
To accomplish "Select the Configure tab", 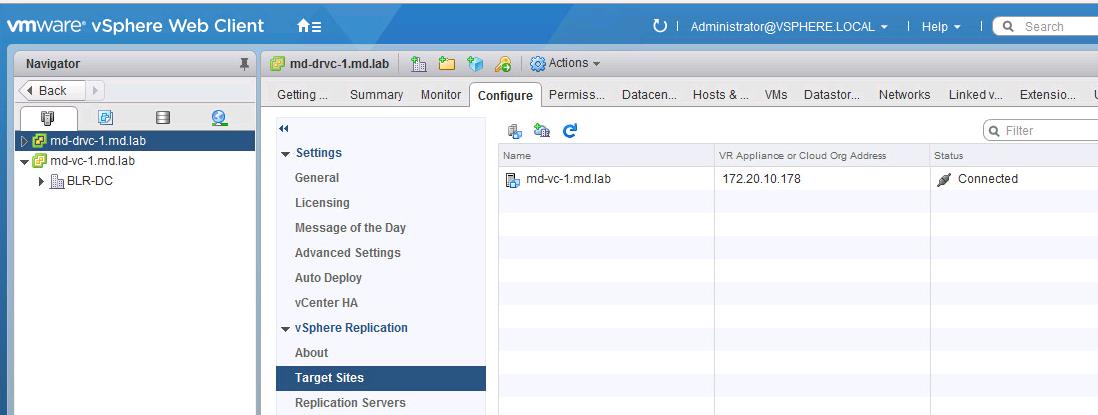I will click(x=505, y=95).
